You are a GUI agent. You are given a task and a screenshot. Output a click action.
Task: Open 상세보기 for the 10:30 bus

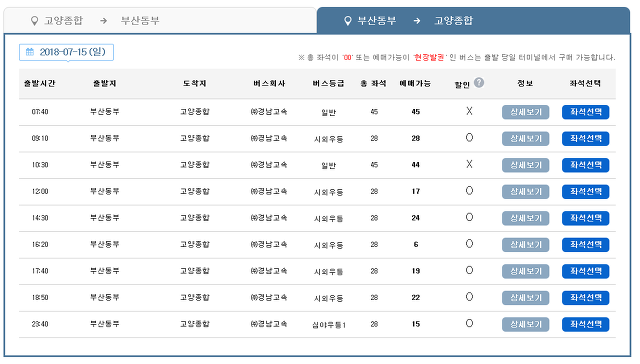pos(525,165)
